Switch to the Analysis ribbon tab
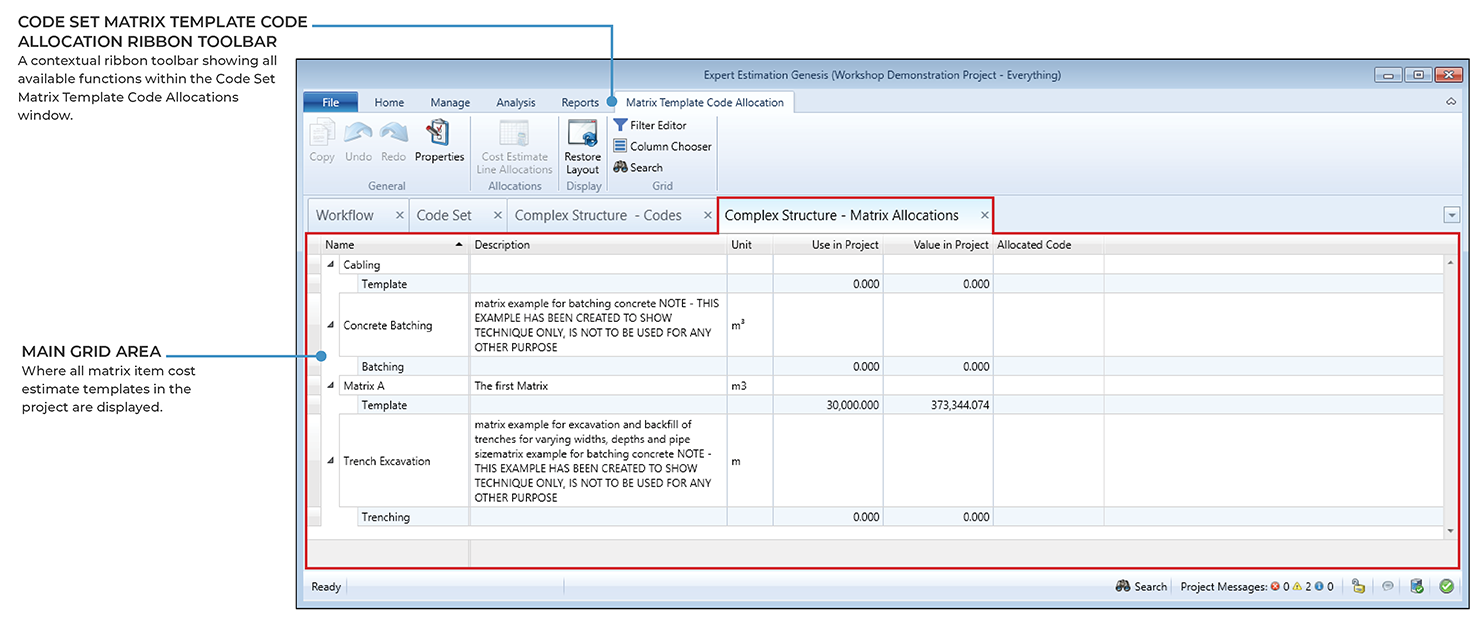Viewport: 1480px width, 623px height. click(x=515, y=102)
